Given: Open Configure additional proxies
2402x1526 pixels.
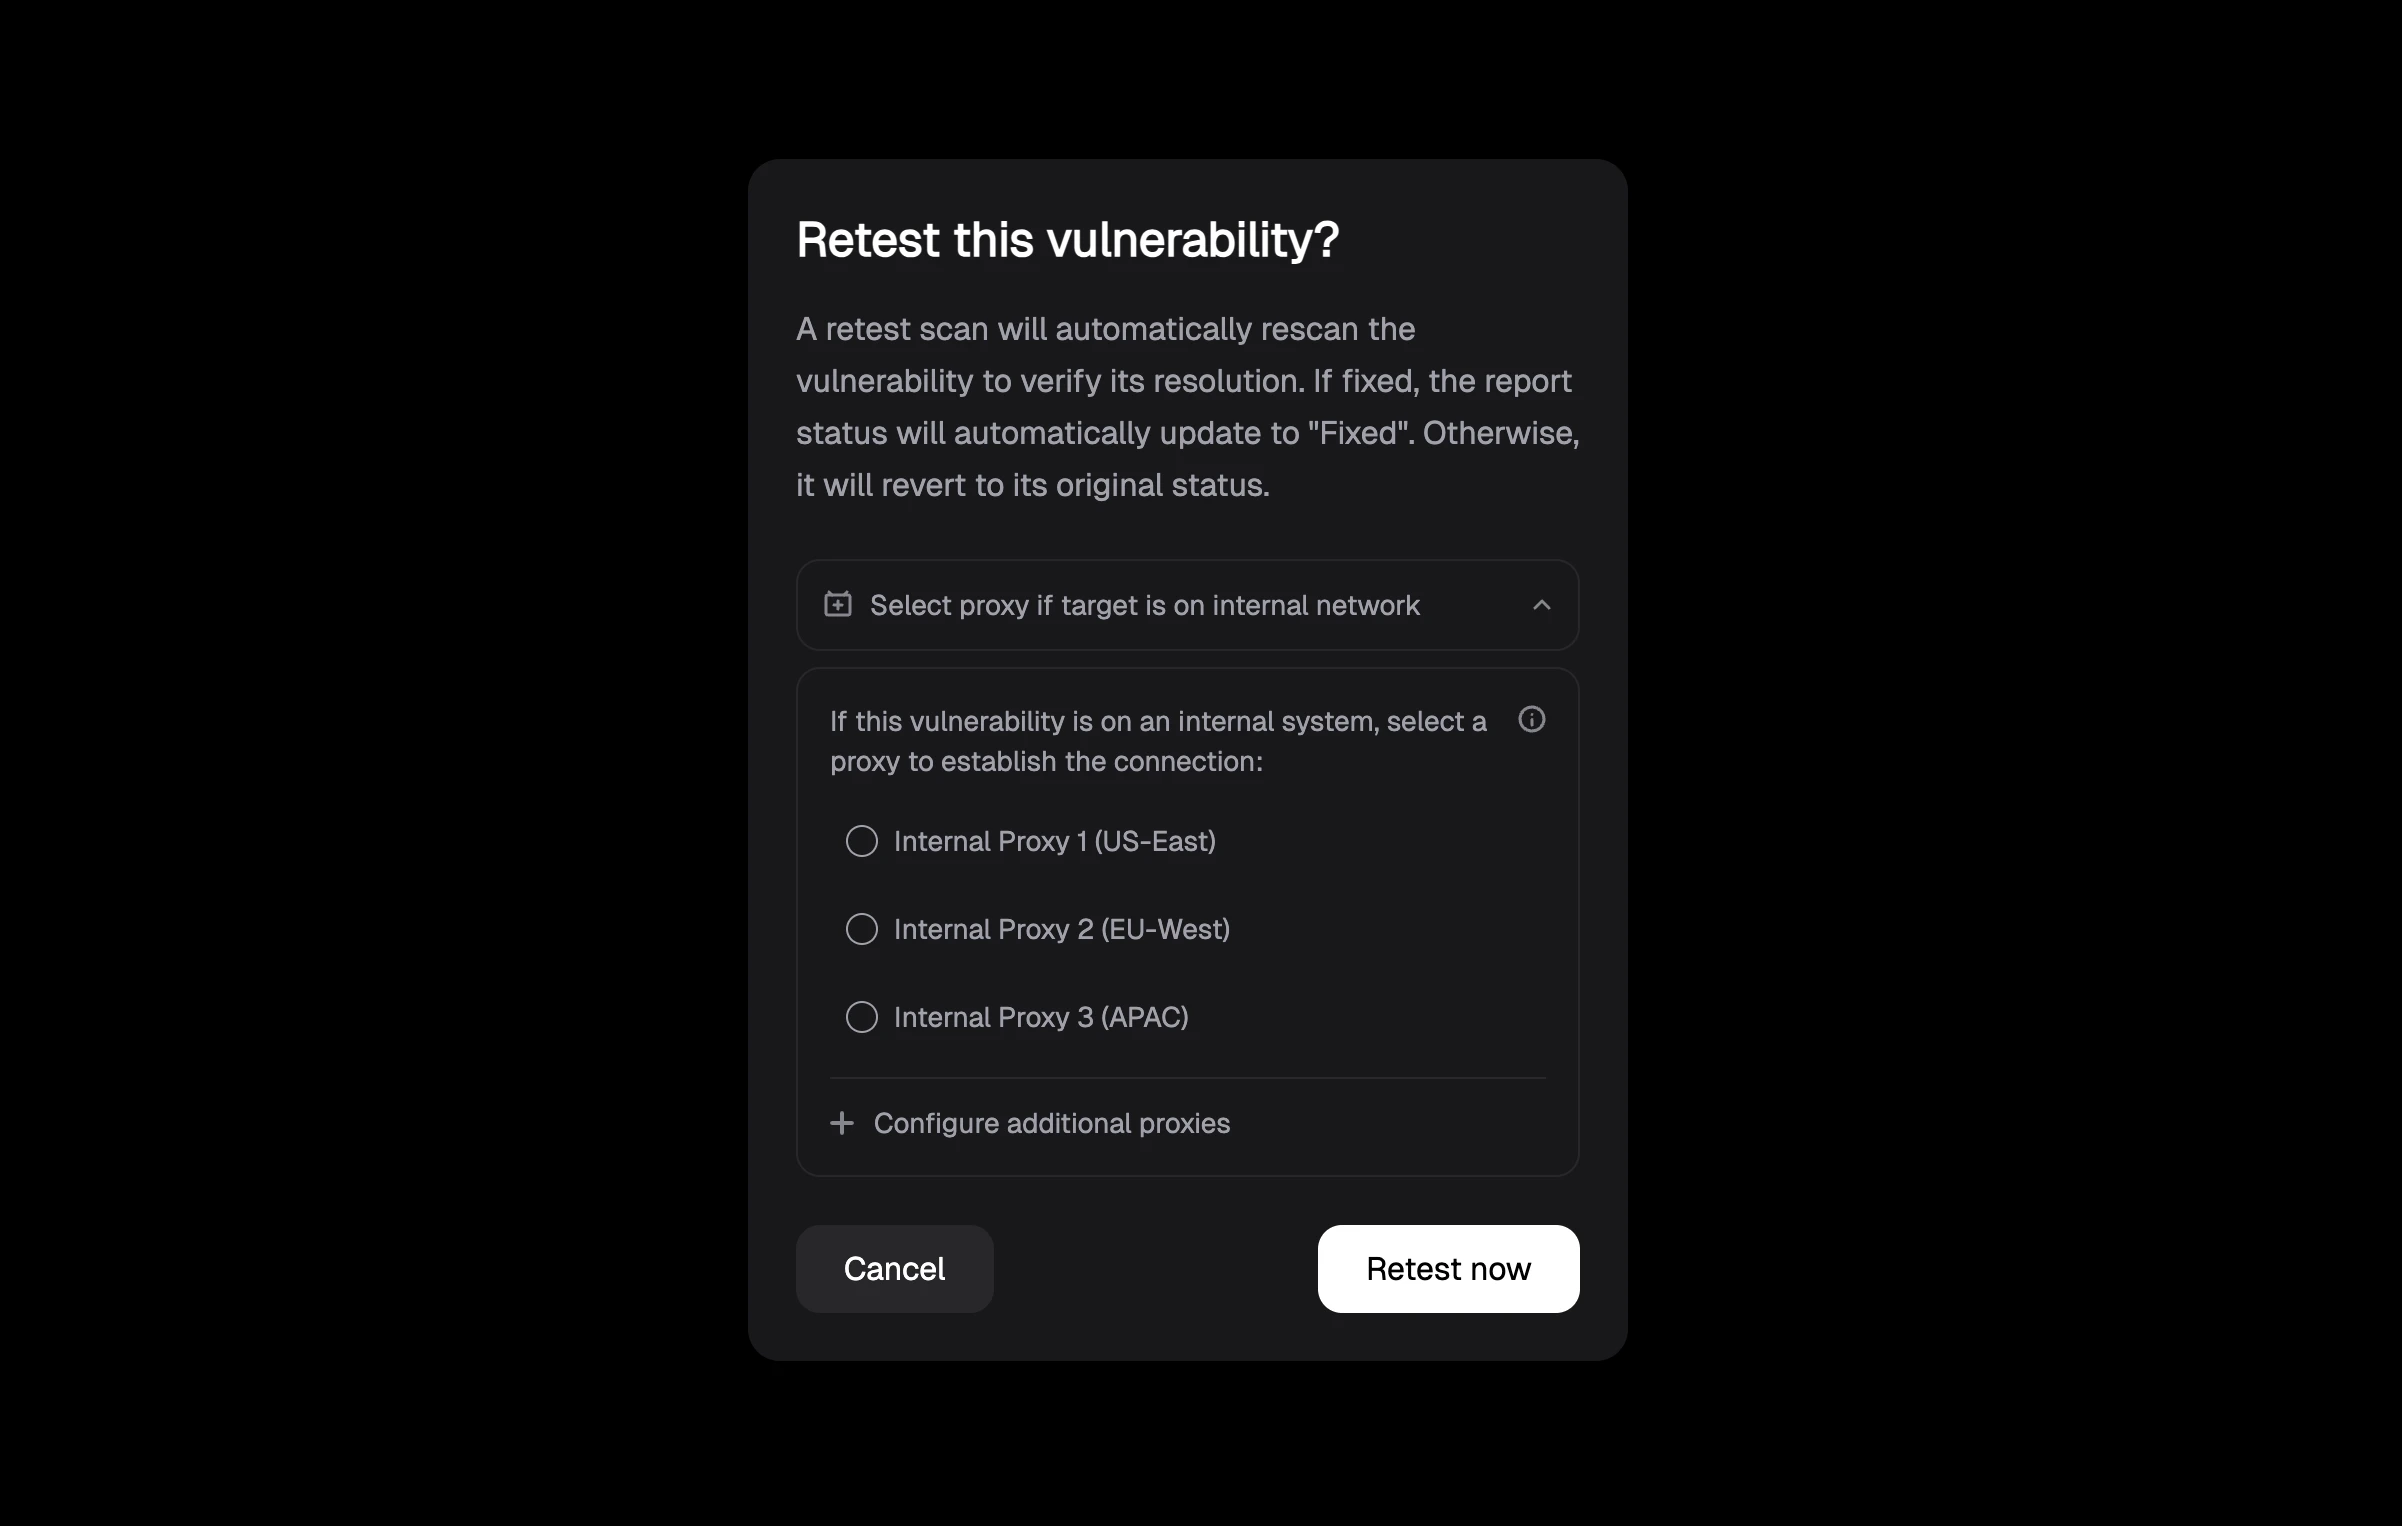Looking at the screenshot, I should pos(1051,1123).
